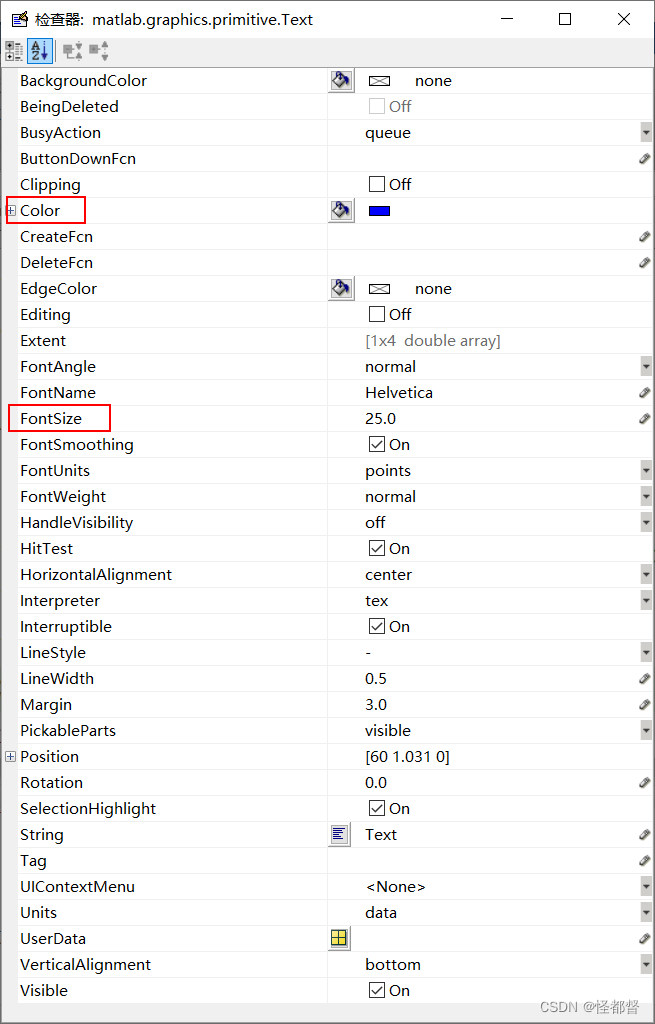The image size is (655, 1024).
Task: Edit DeleteFcn with pencil icon
Action: (645, 263)
